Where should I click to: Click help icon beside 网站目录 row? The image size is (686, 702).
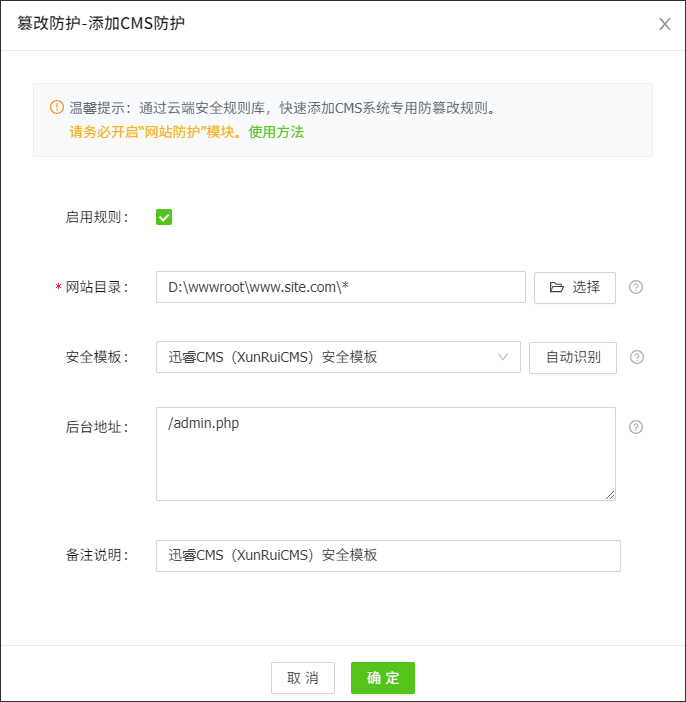[636, 287]
